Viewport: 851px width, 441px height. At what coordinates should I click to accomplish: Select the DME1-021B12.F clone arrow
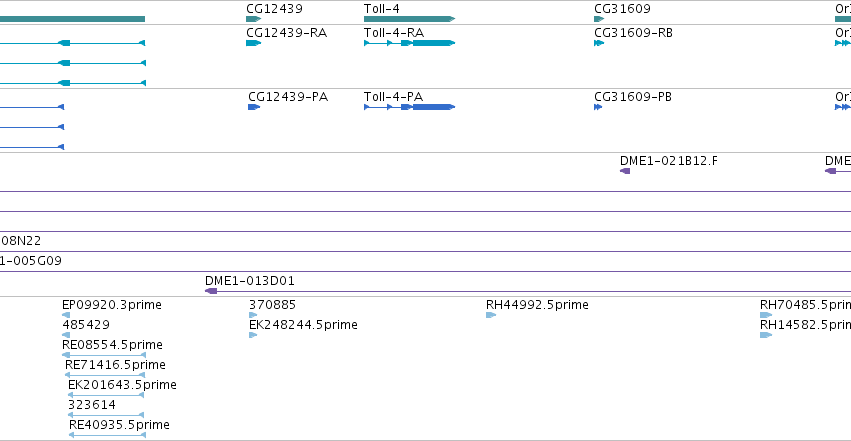pyautogui.click(x=625, y=171)
